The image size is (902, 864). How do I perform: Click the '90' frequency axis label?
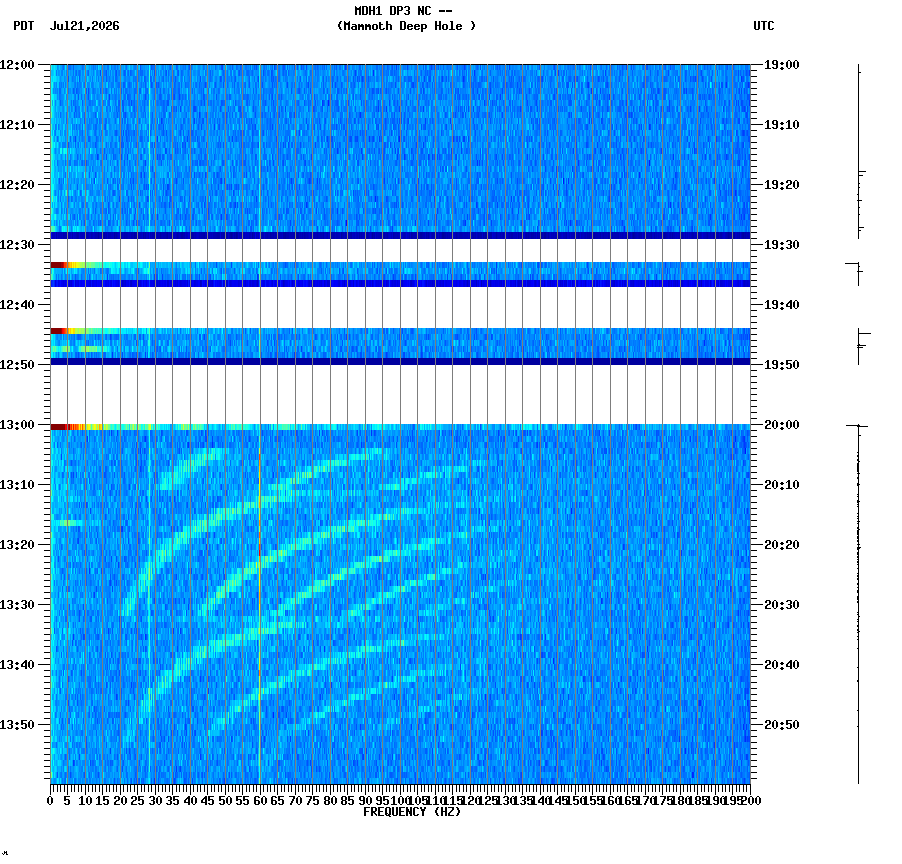pos(365,801)
